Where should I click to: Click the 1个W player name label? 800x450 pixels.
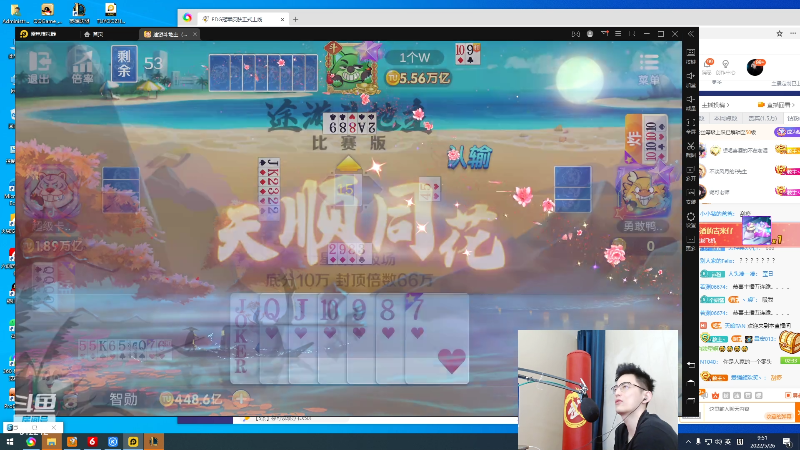point(414,58)
